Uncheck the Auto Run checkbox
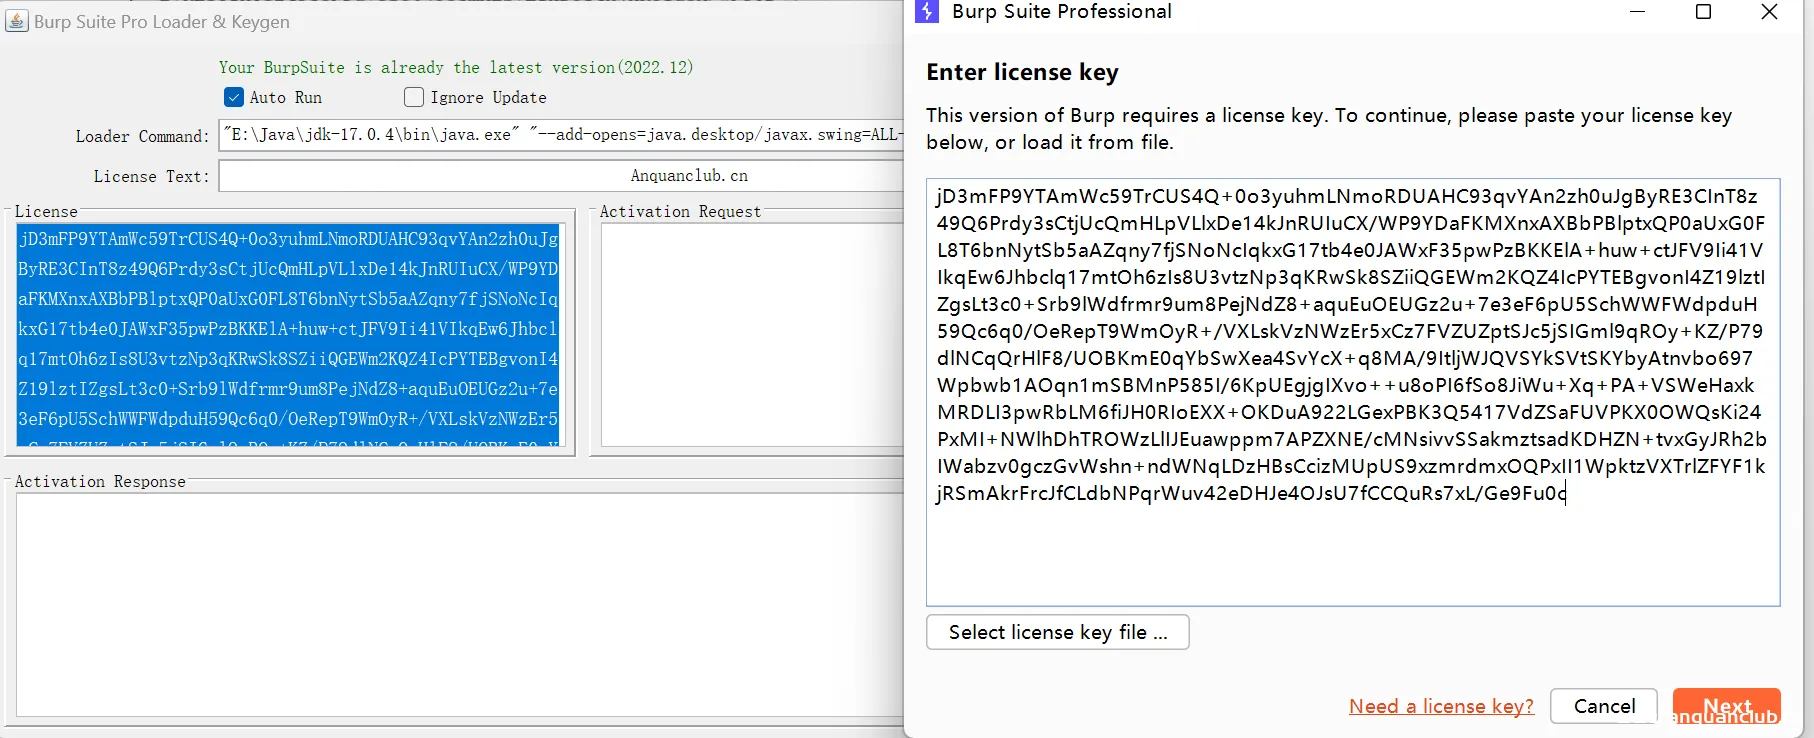The height and width of the screenshot is (738, 1814). click(x=234, y=97)
